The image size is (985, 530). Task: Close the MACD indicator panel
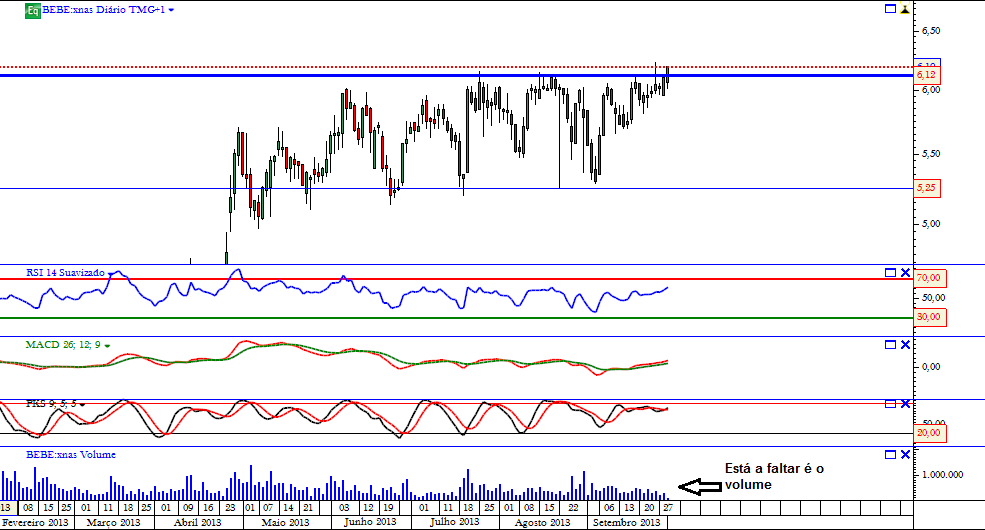point(905,345)
